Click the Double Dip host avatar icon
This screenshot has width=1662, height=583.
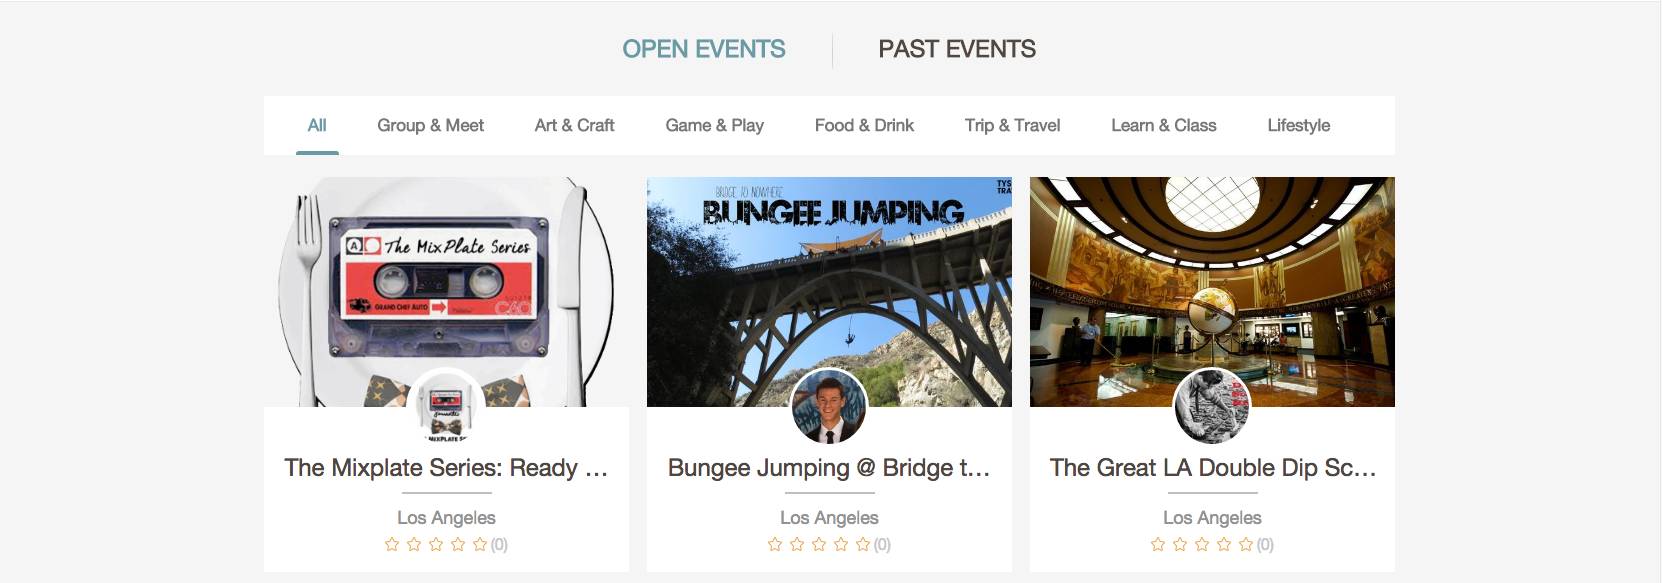pyautogui.click(x=1212, y=407)
